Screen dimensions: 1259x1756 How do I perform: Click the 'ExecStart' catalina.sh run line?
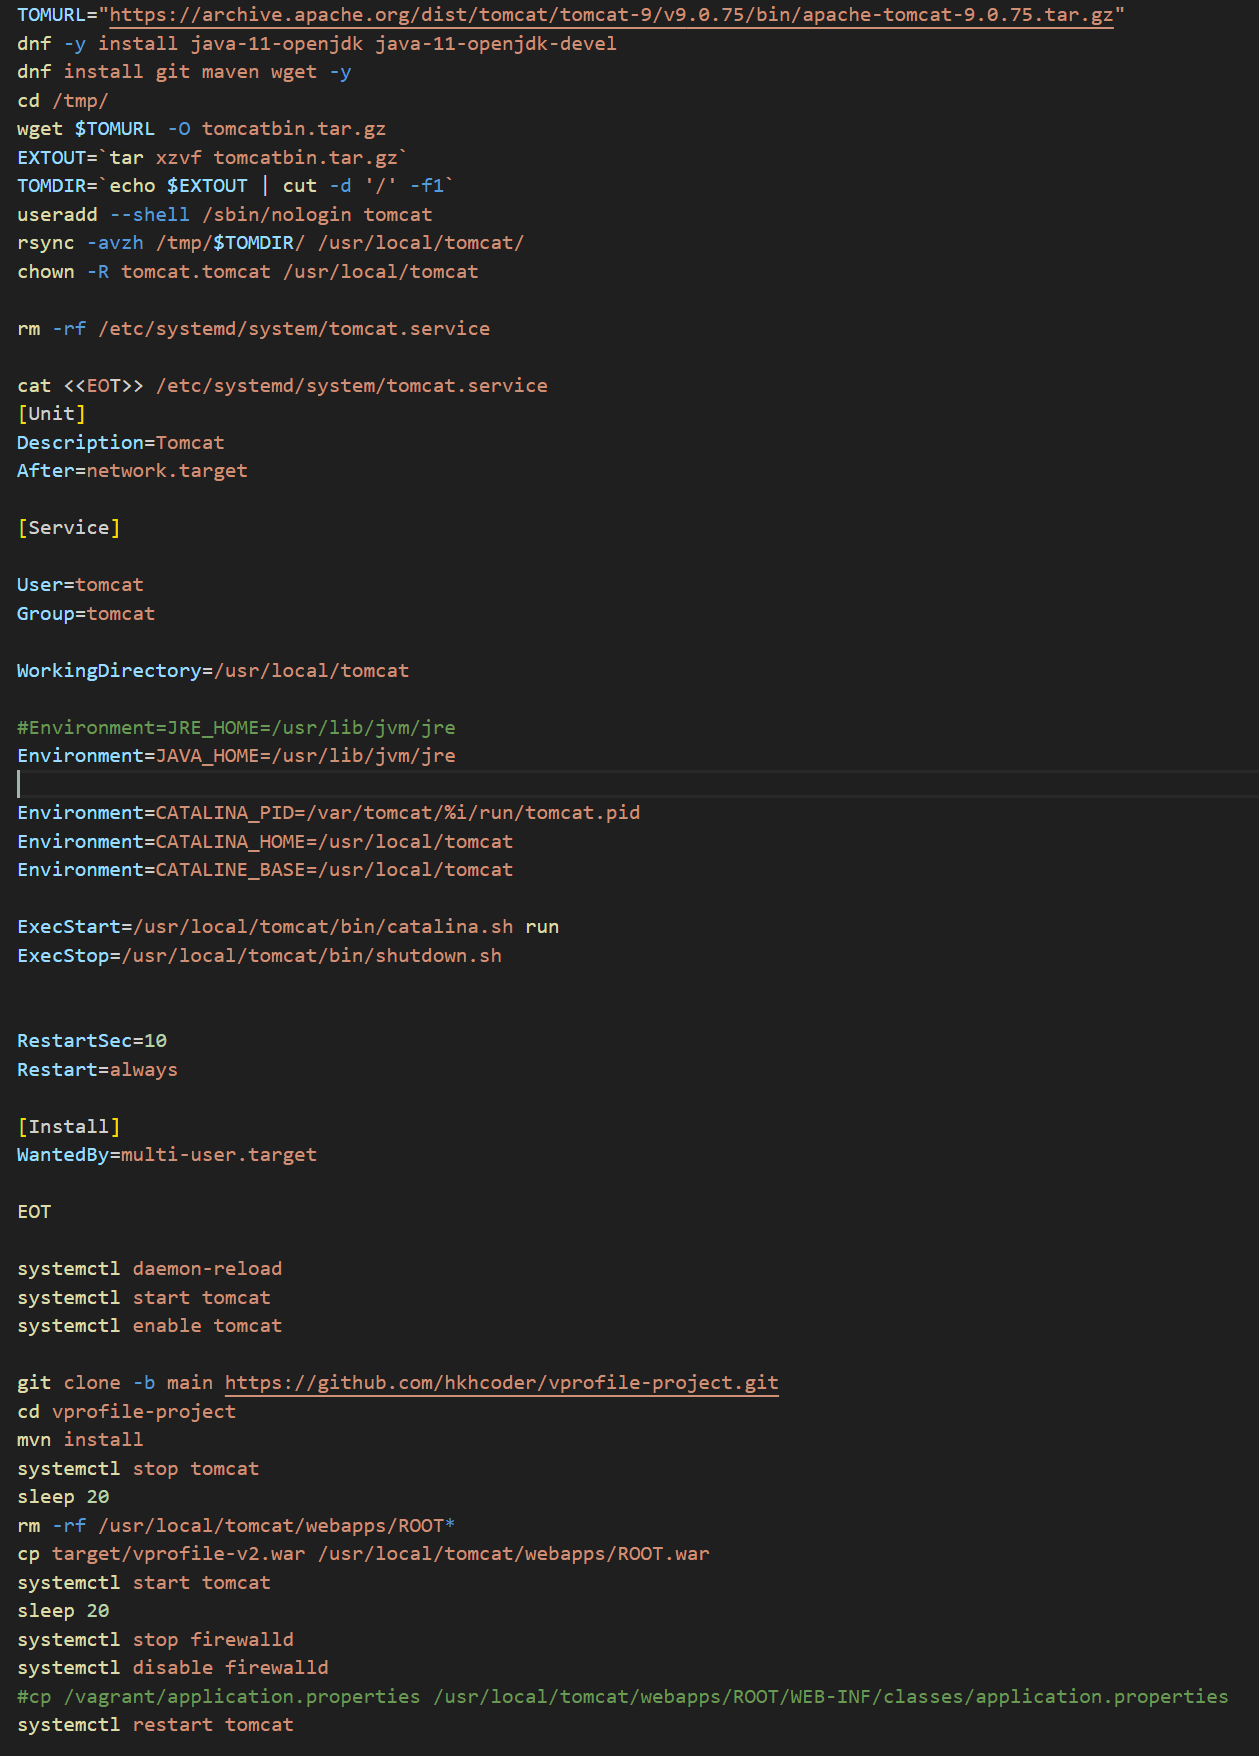click(288, 927)
